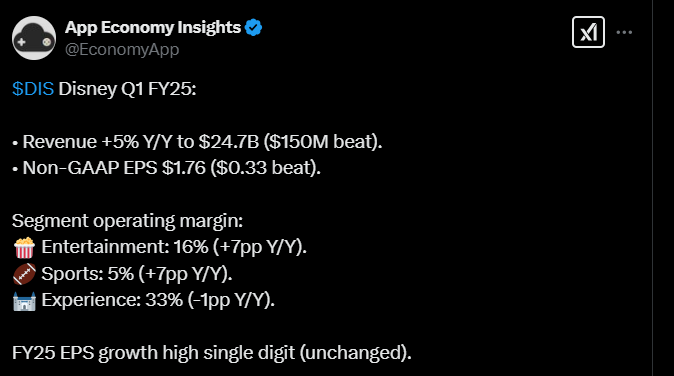Click the Entertainment: 16% text
This screenshot has width=674, height=376.
click(x=125, y=247)
